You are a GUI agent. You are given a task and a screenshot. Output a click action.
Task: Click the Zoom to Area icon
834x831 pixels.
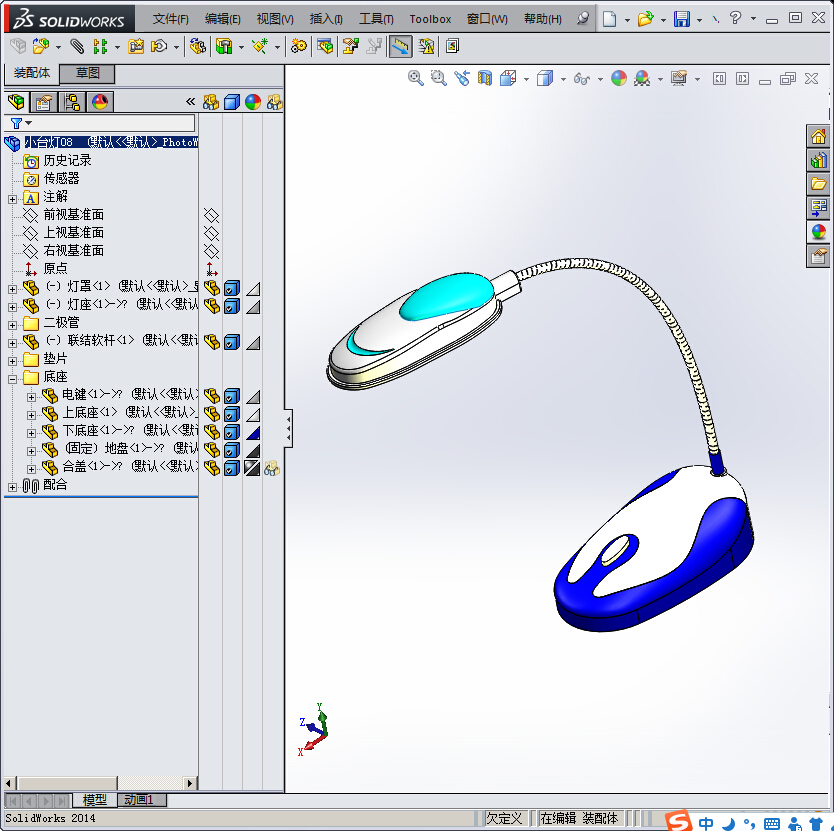tap(438, 79)
